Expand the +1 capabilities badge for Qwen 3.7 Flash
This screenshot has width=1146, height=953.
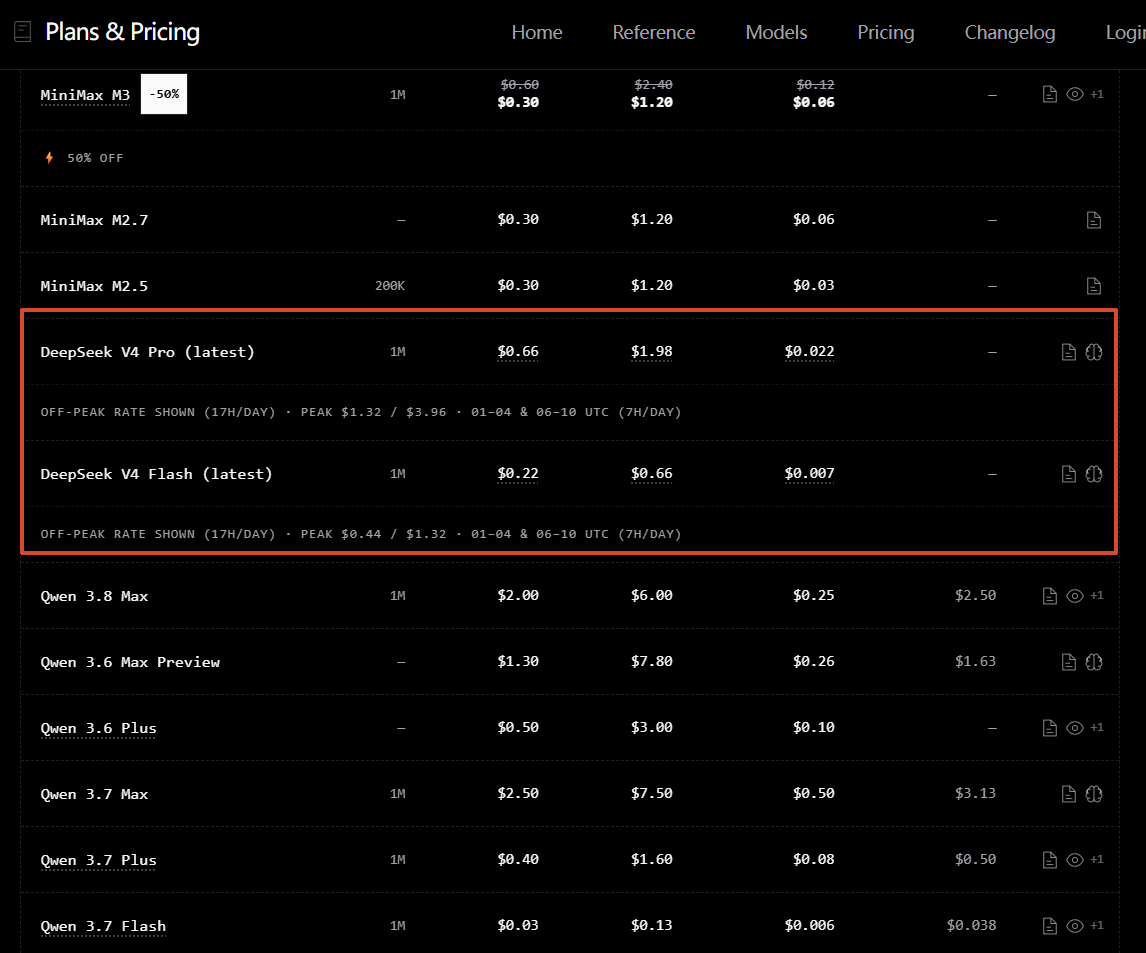pyautogui.click(x=1097, y=925)
